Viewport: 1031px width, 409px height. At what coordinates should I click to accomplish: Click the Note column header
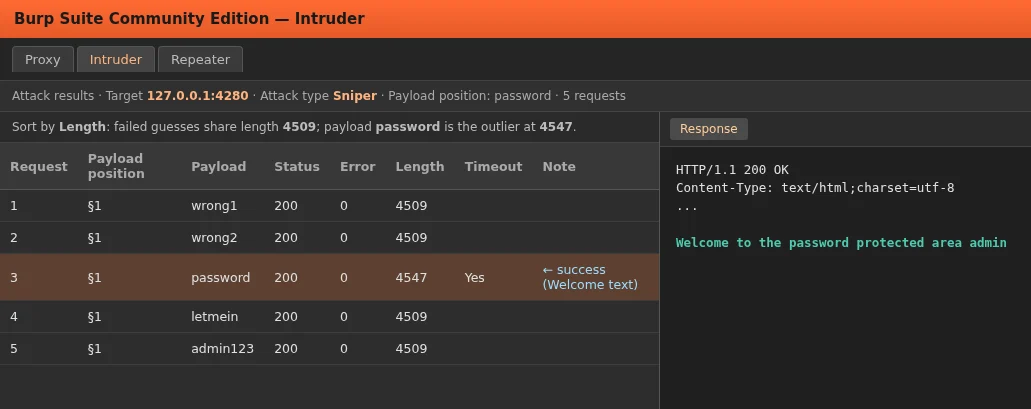[x=559, y=166]
